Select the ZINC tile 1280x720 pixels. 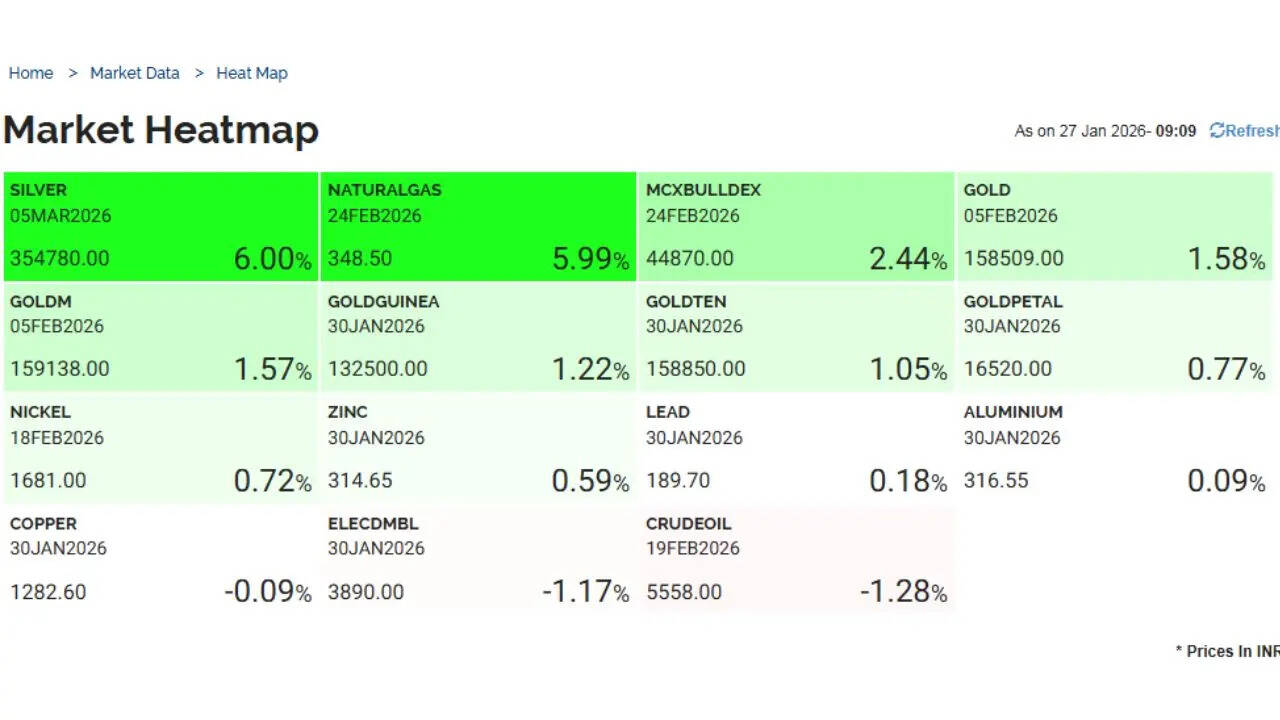click(478, 448)
